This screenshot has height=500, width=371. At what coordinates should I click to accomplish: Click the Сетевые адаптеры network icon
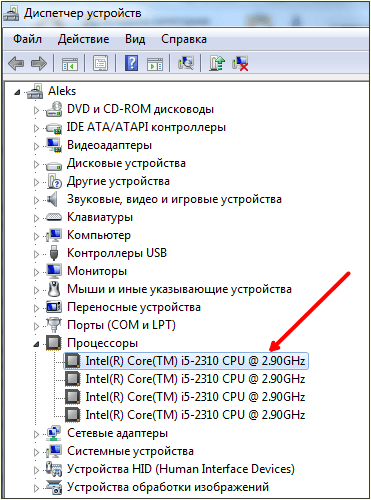click(x=54, y=433)
